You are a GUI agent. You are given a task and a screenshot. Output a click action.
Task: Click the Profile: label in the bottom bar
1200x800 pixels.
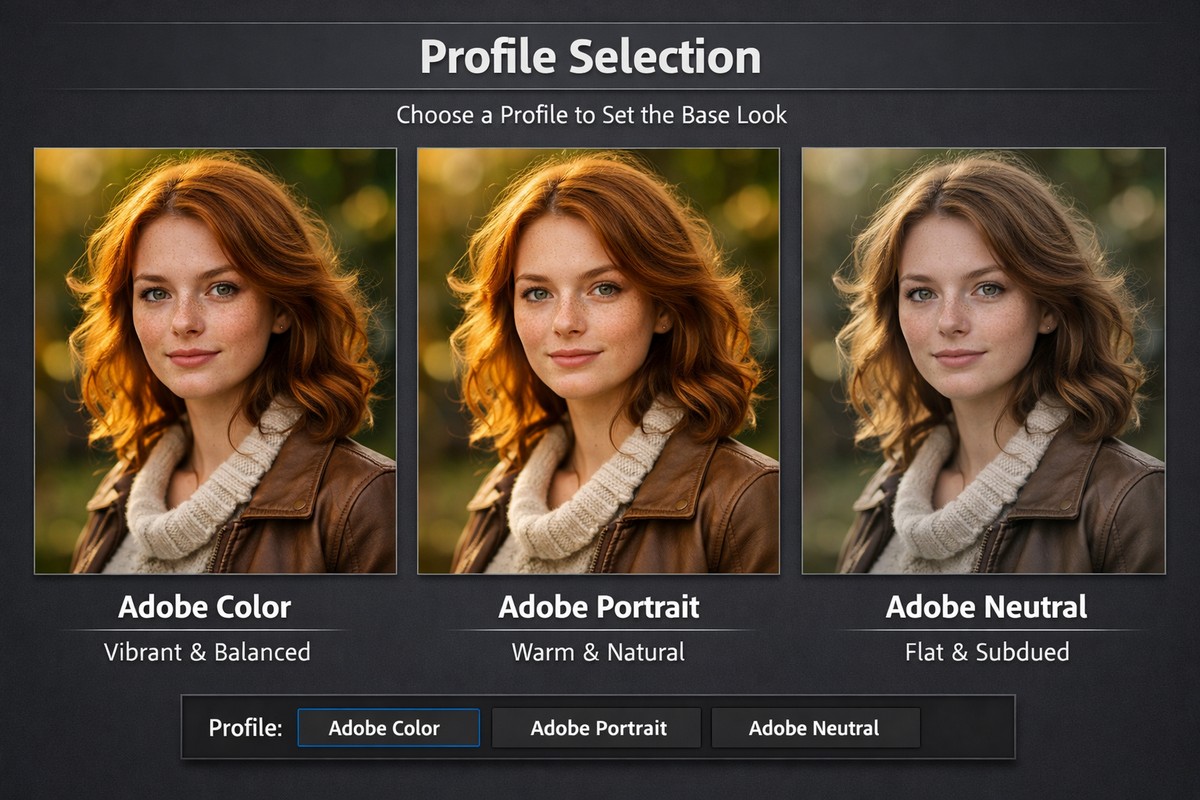[x=246, y=728]
